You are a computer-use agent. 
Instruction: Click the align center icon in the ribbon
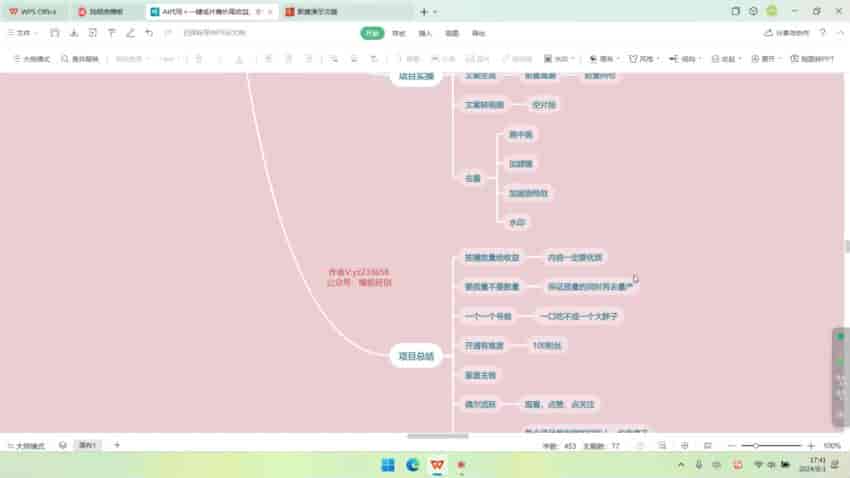[x=288, y=59]
